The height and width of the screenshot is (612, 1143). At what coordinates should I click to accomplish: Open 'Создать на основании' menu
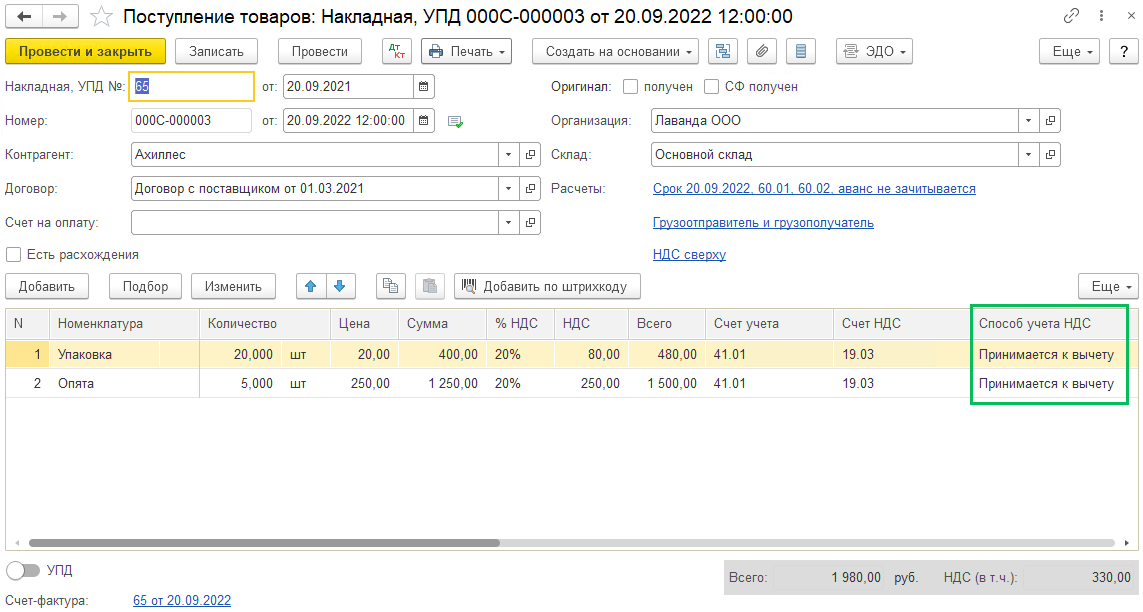tap(615, 51)
